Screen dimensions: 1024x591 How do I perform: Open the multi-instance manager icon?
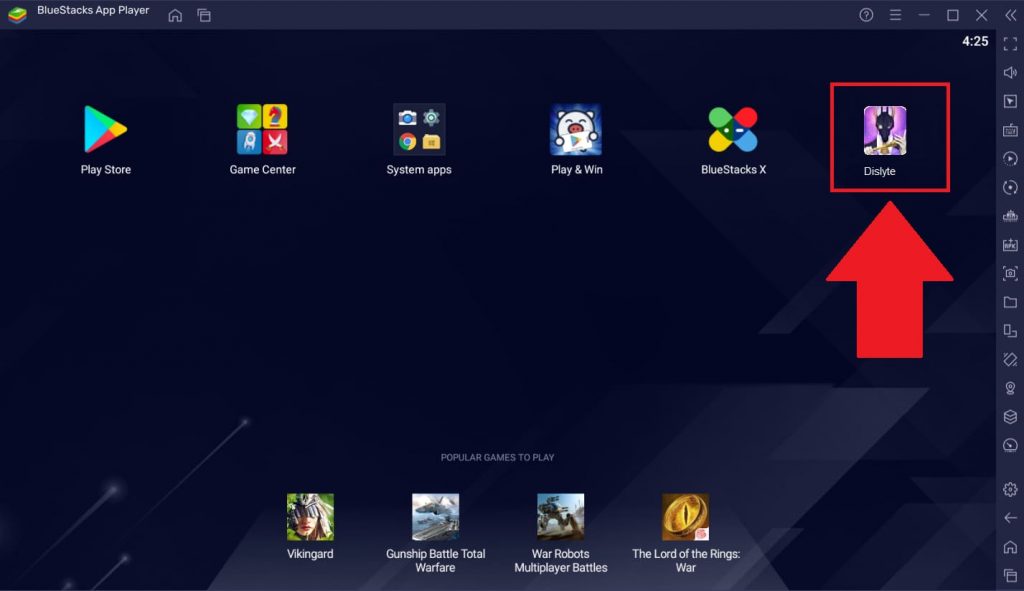1010,216
